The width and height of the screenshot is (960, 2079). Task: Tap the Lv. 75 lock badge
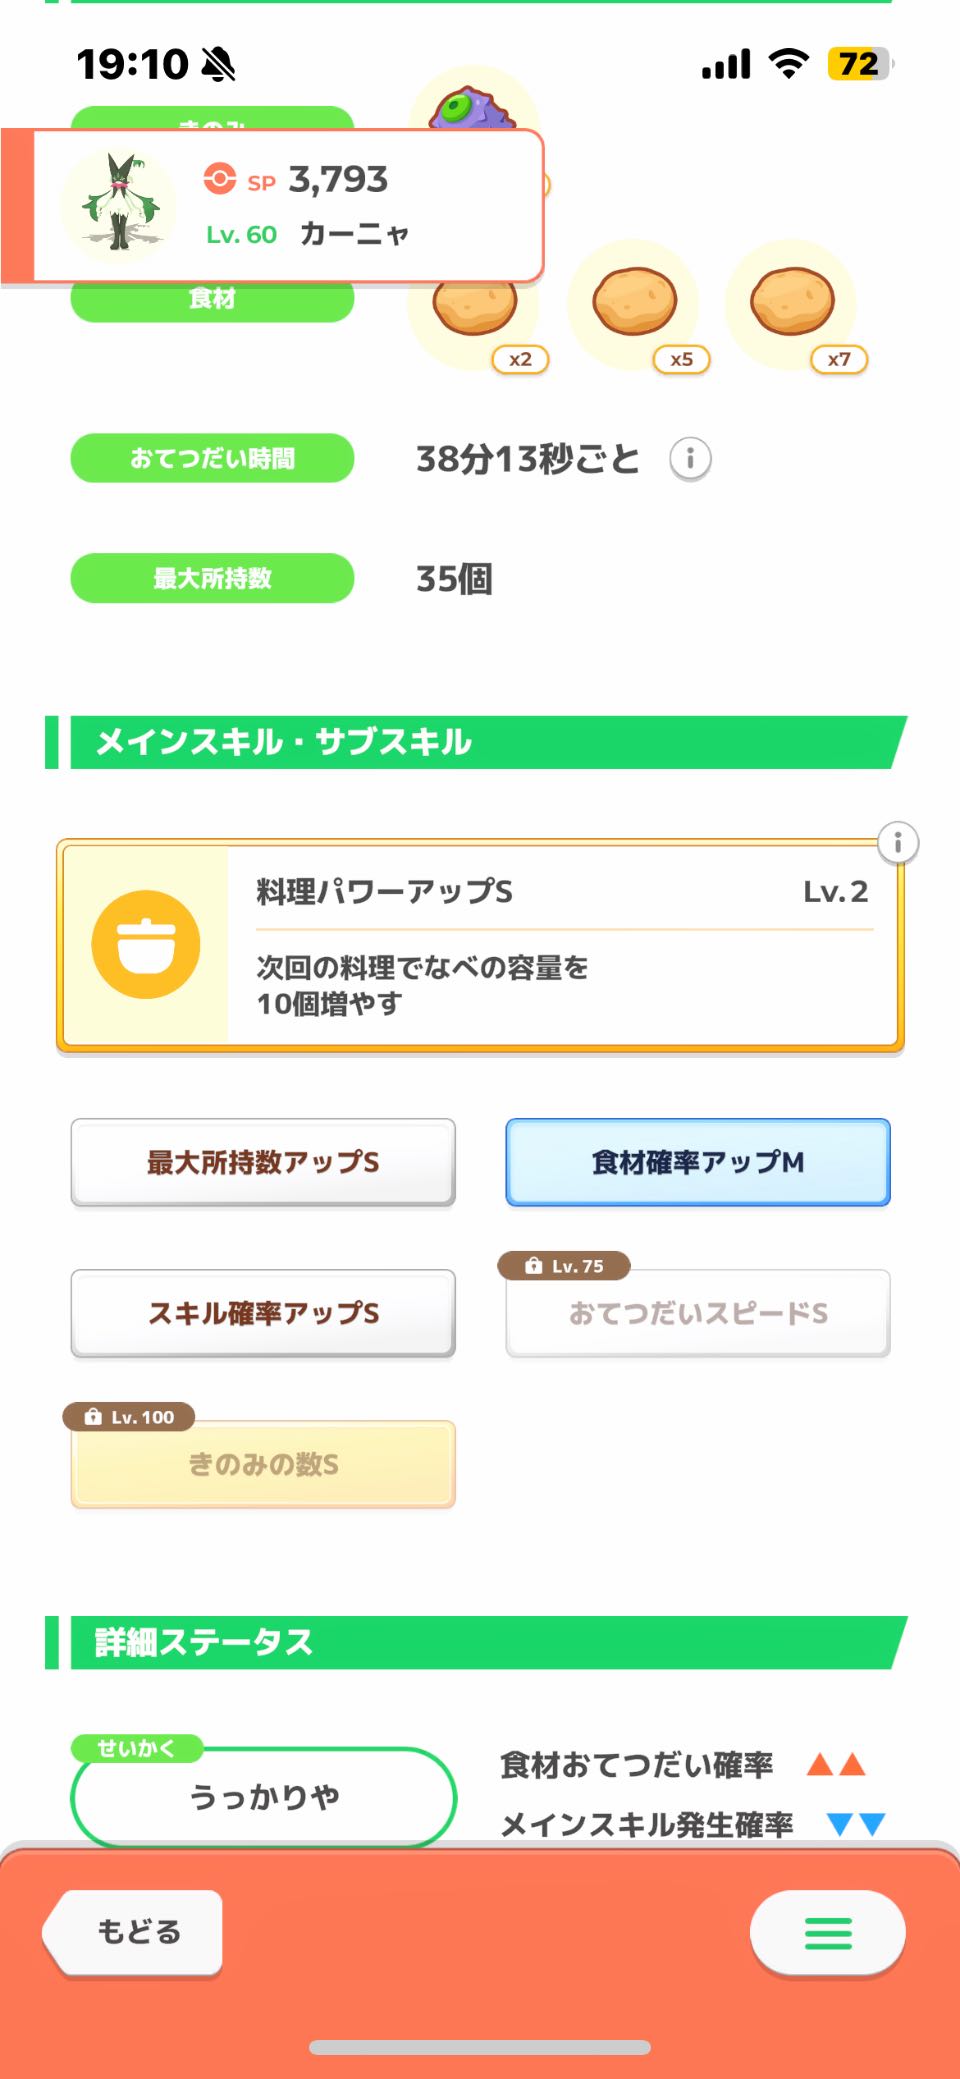click(x=565, y=1266)
